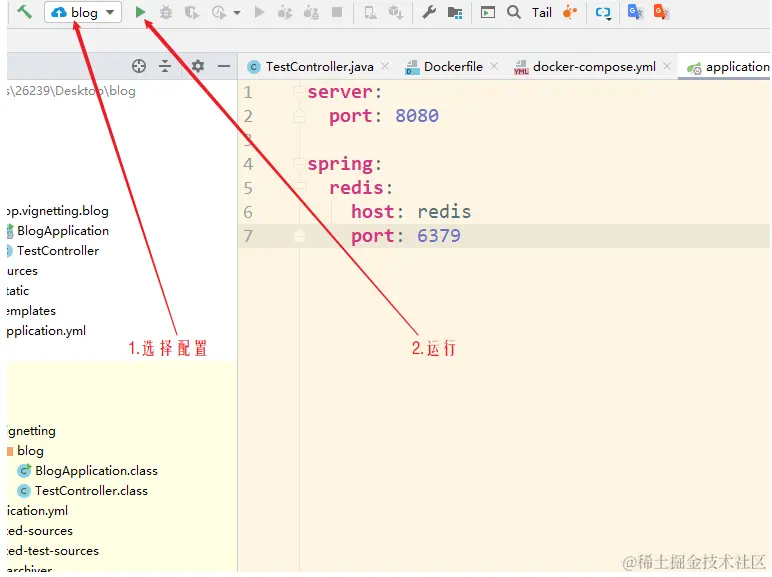Select the application.yml file in the target tree
772x577 pixels.
(37, 511)
